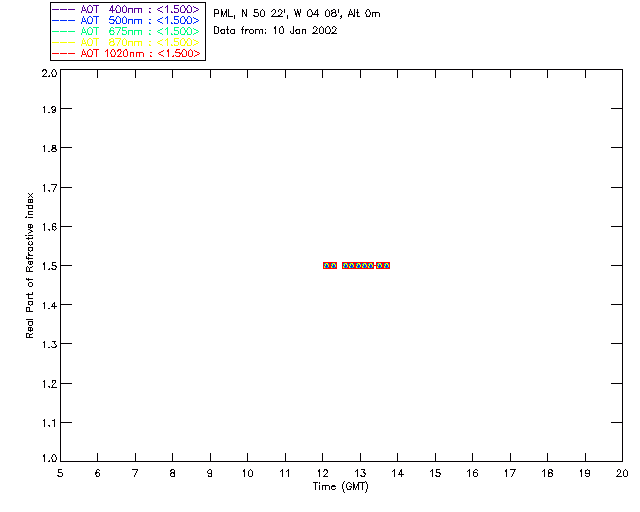The height and width of the screenshot is (512, 640).
Task: Click the x-axis tick label 12
Action: (x=322, y=473)
